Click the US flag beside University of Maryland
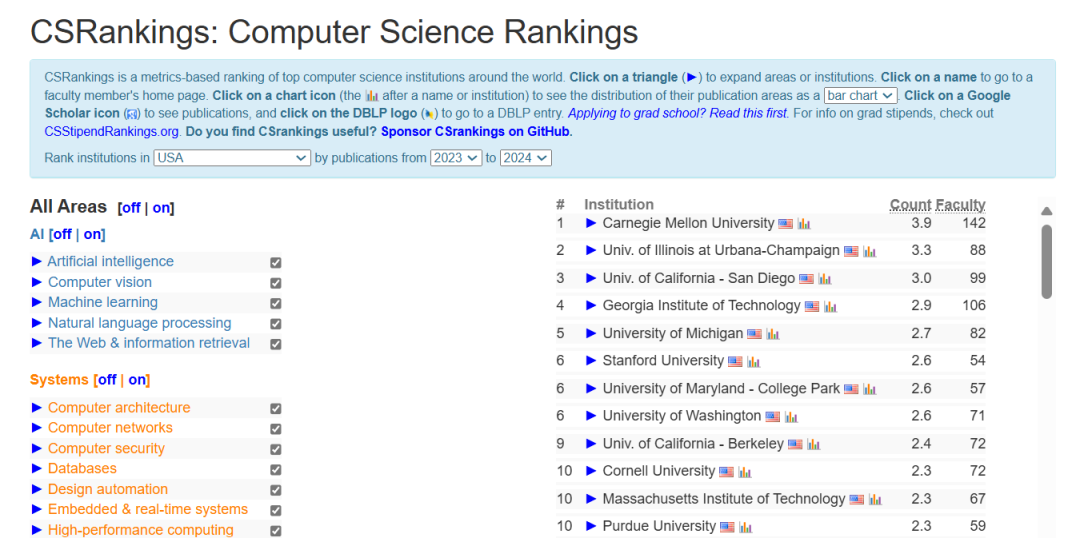 click(x=851, y=389)
